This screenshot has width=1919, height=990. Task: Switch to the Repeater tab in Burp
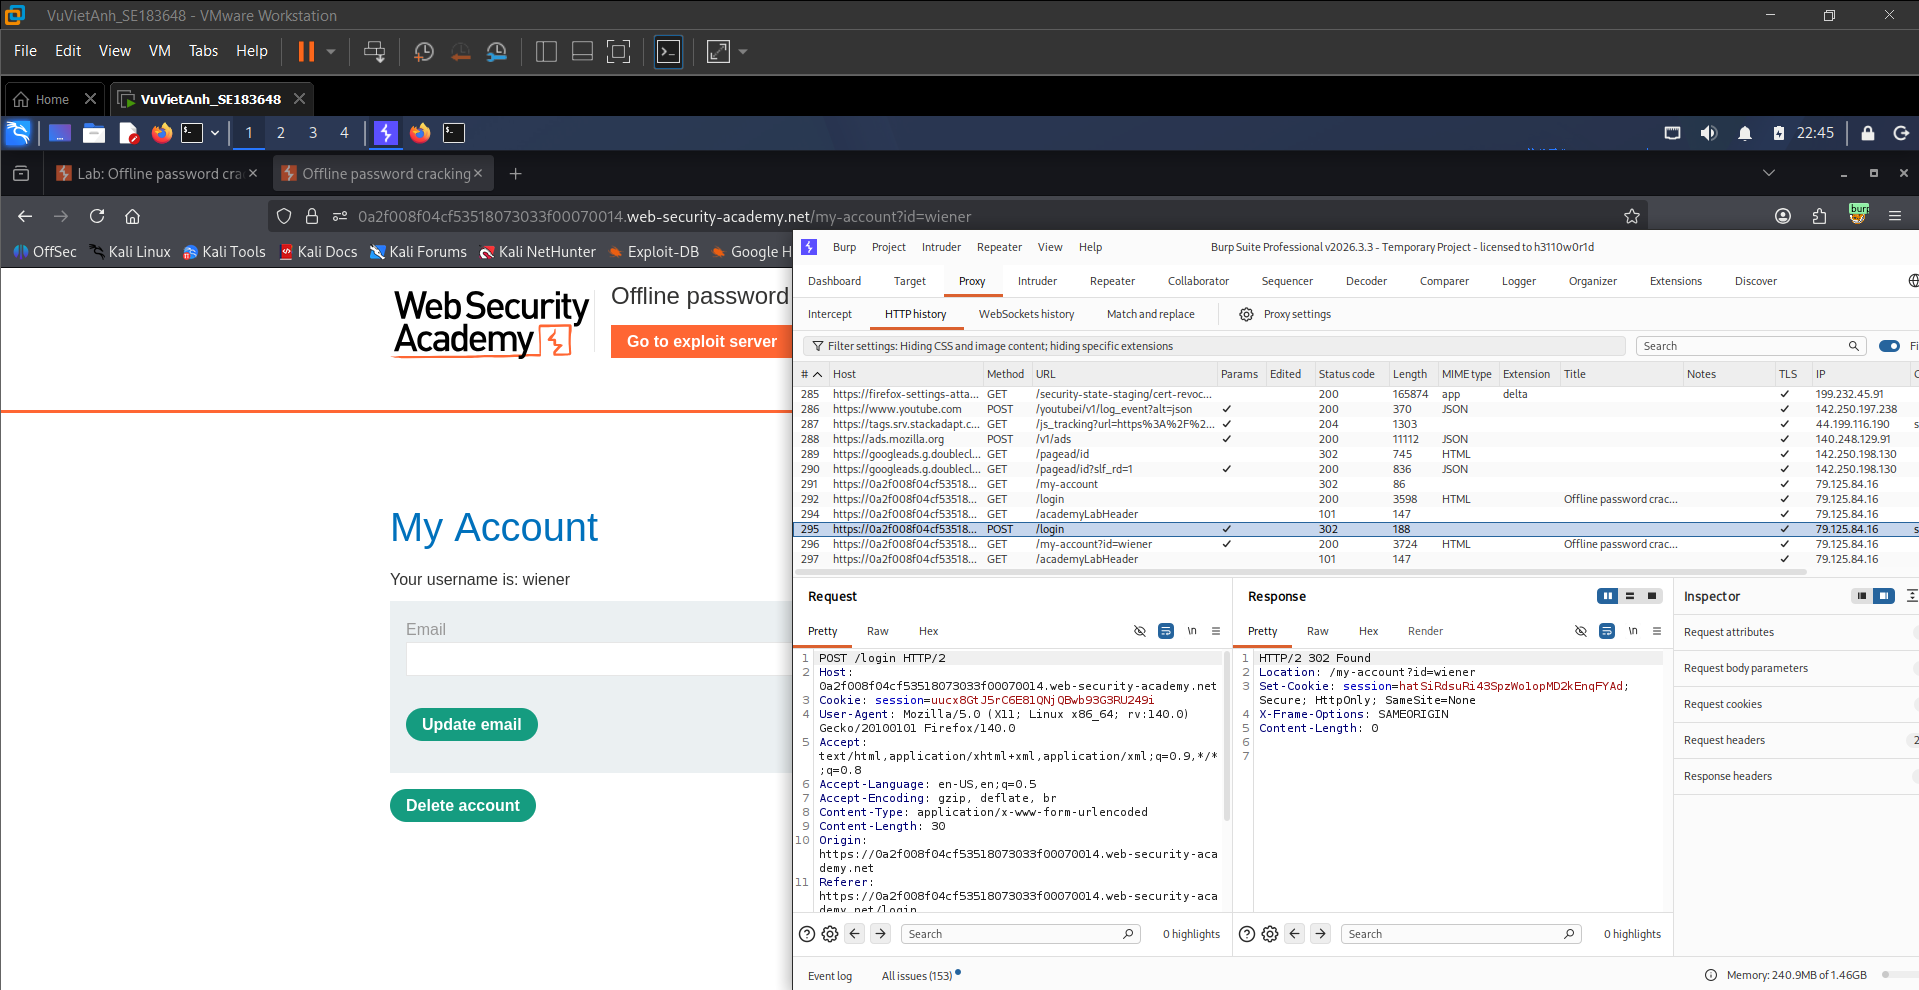1112,281
